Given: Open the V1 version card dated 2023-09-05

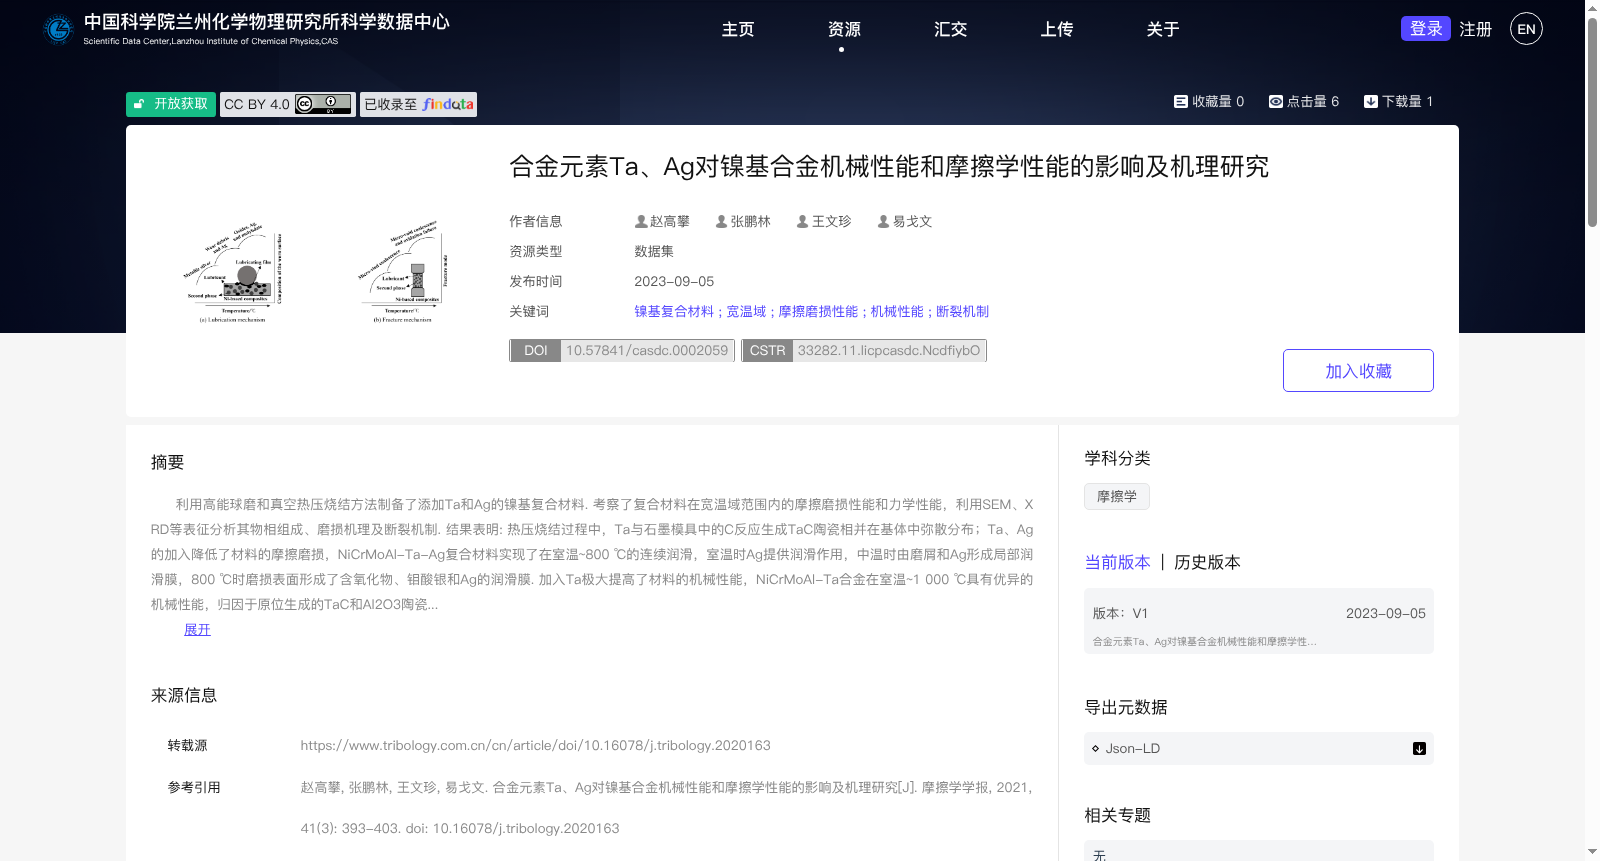Looking at the screenshot, I should tap(1258, 621).
